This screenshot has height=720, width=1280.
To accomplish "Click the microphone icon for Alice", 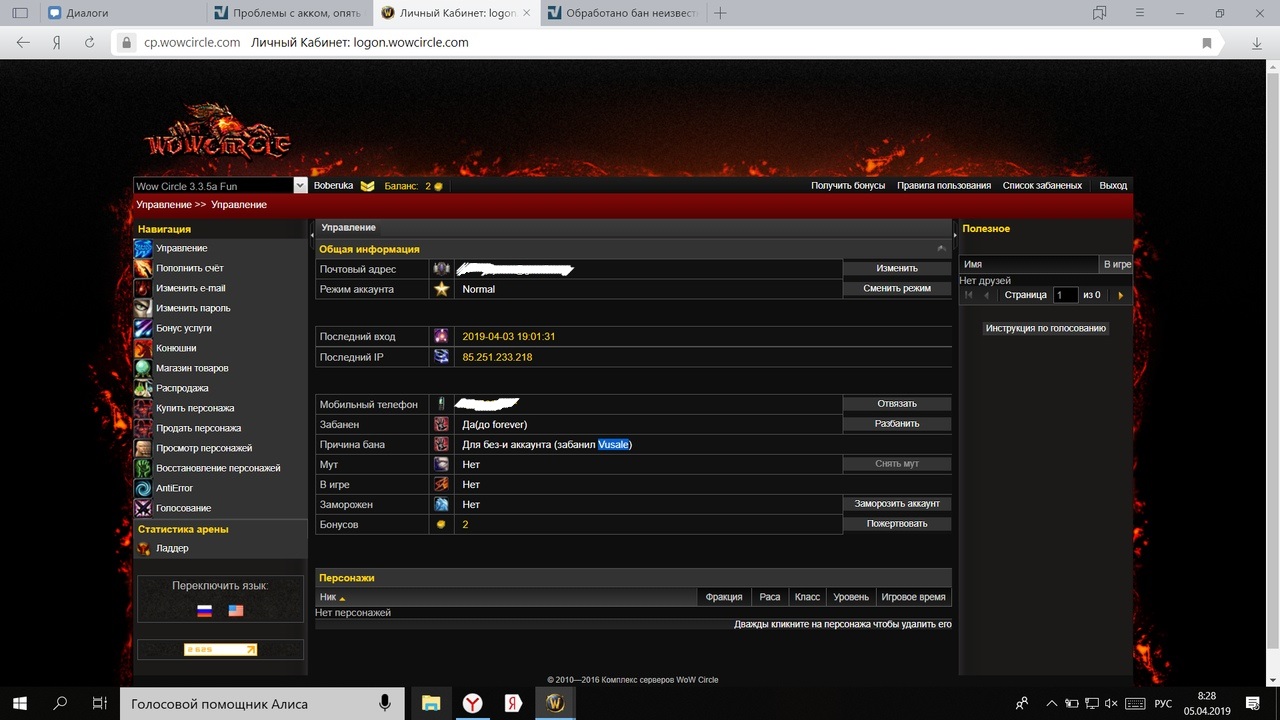I will coord(385,703).
